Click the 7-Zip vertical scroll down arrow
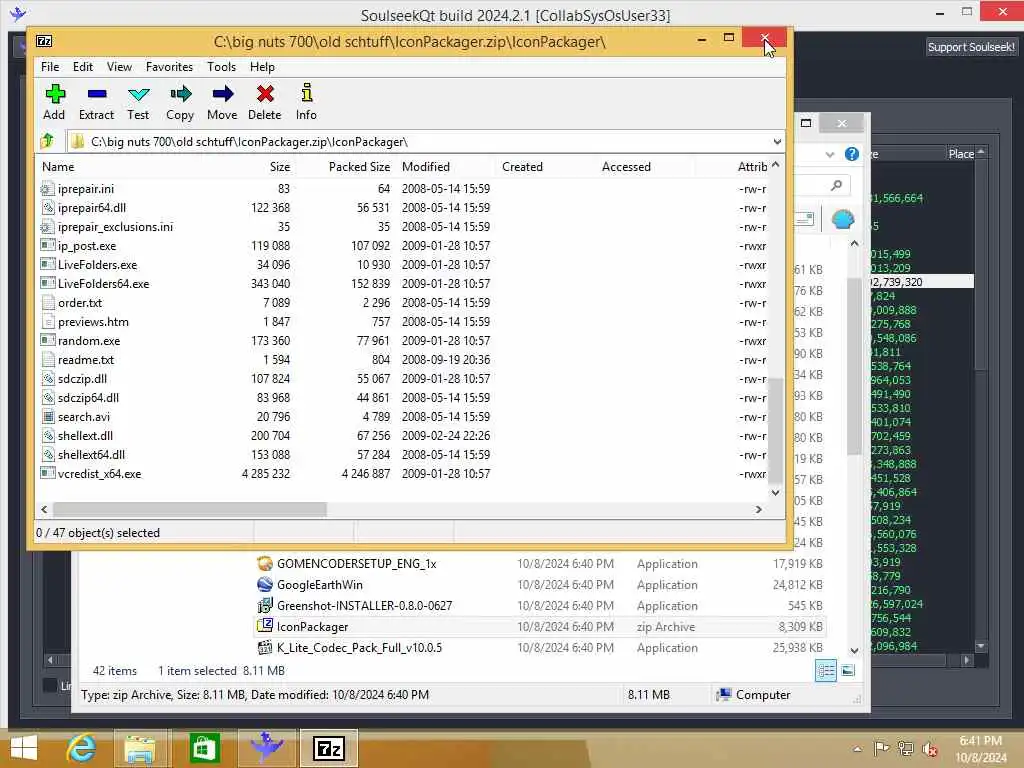This screenshot has height=768, width=1024. click(775, 492)
